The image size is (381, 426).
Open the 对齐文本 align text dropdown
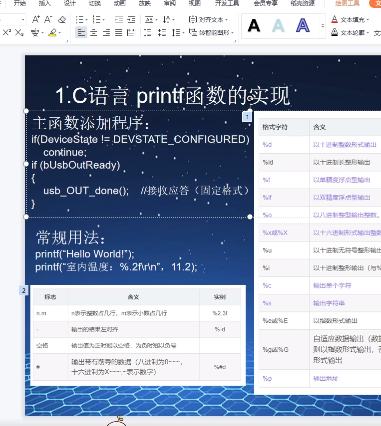click(208, 20)
